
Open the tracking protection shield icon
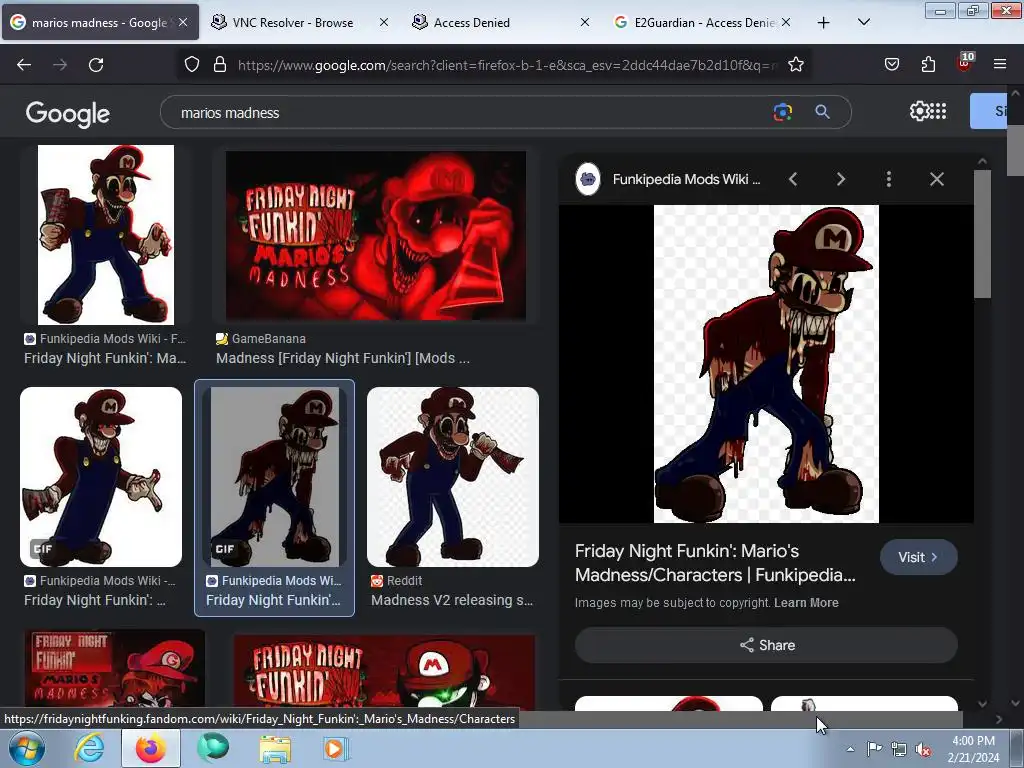pos(191,64)
